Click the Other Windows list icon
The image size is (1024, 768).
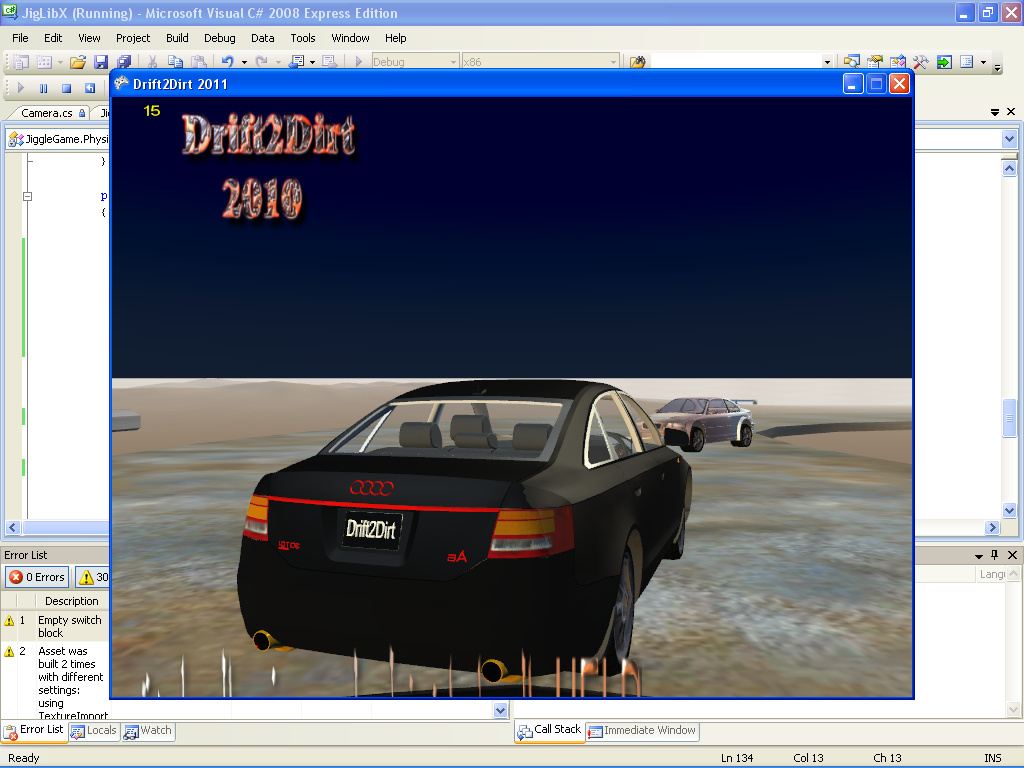coord(967,62)
